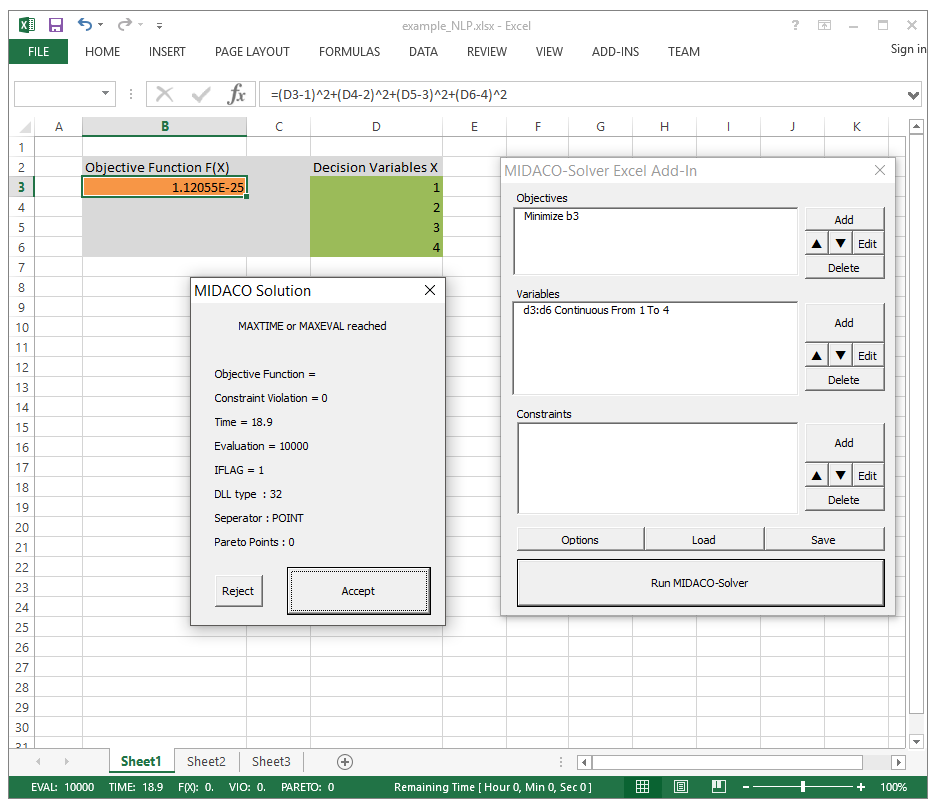Open the FILE tab
Screen dimensions: 936x810
(38, 52)
